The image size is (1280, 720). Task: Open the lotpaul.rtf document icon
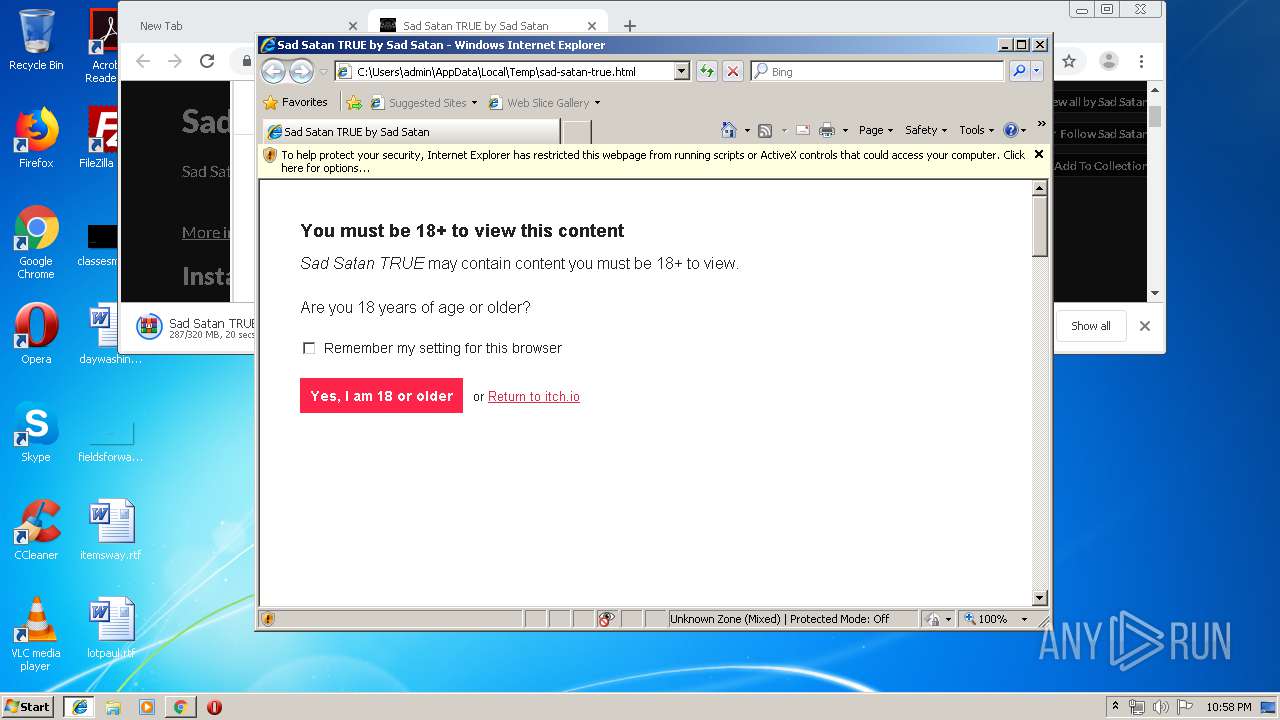pyautogui.click(x=111, y=628)
